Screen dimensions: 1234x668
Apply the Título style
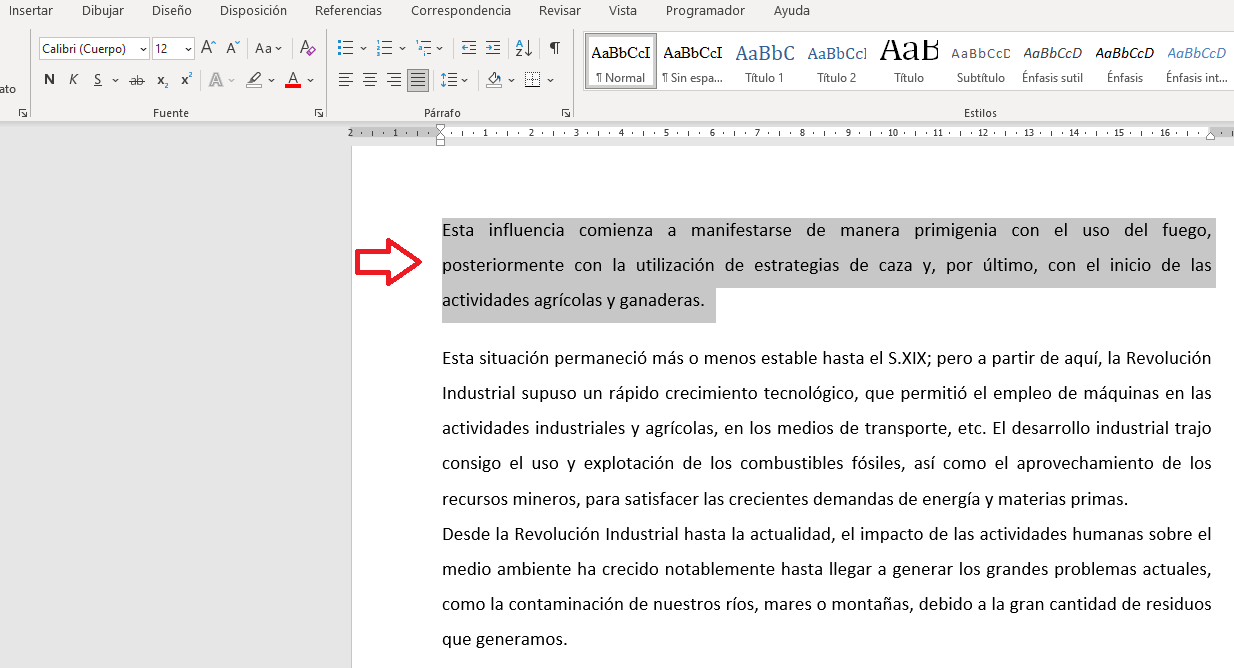tap(909, 62)
